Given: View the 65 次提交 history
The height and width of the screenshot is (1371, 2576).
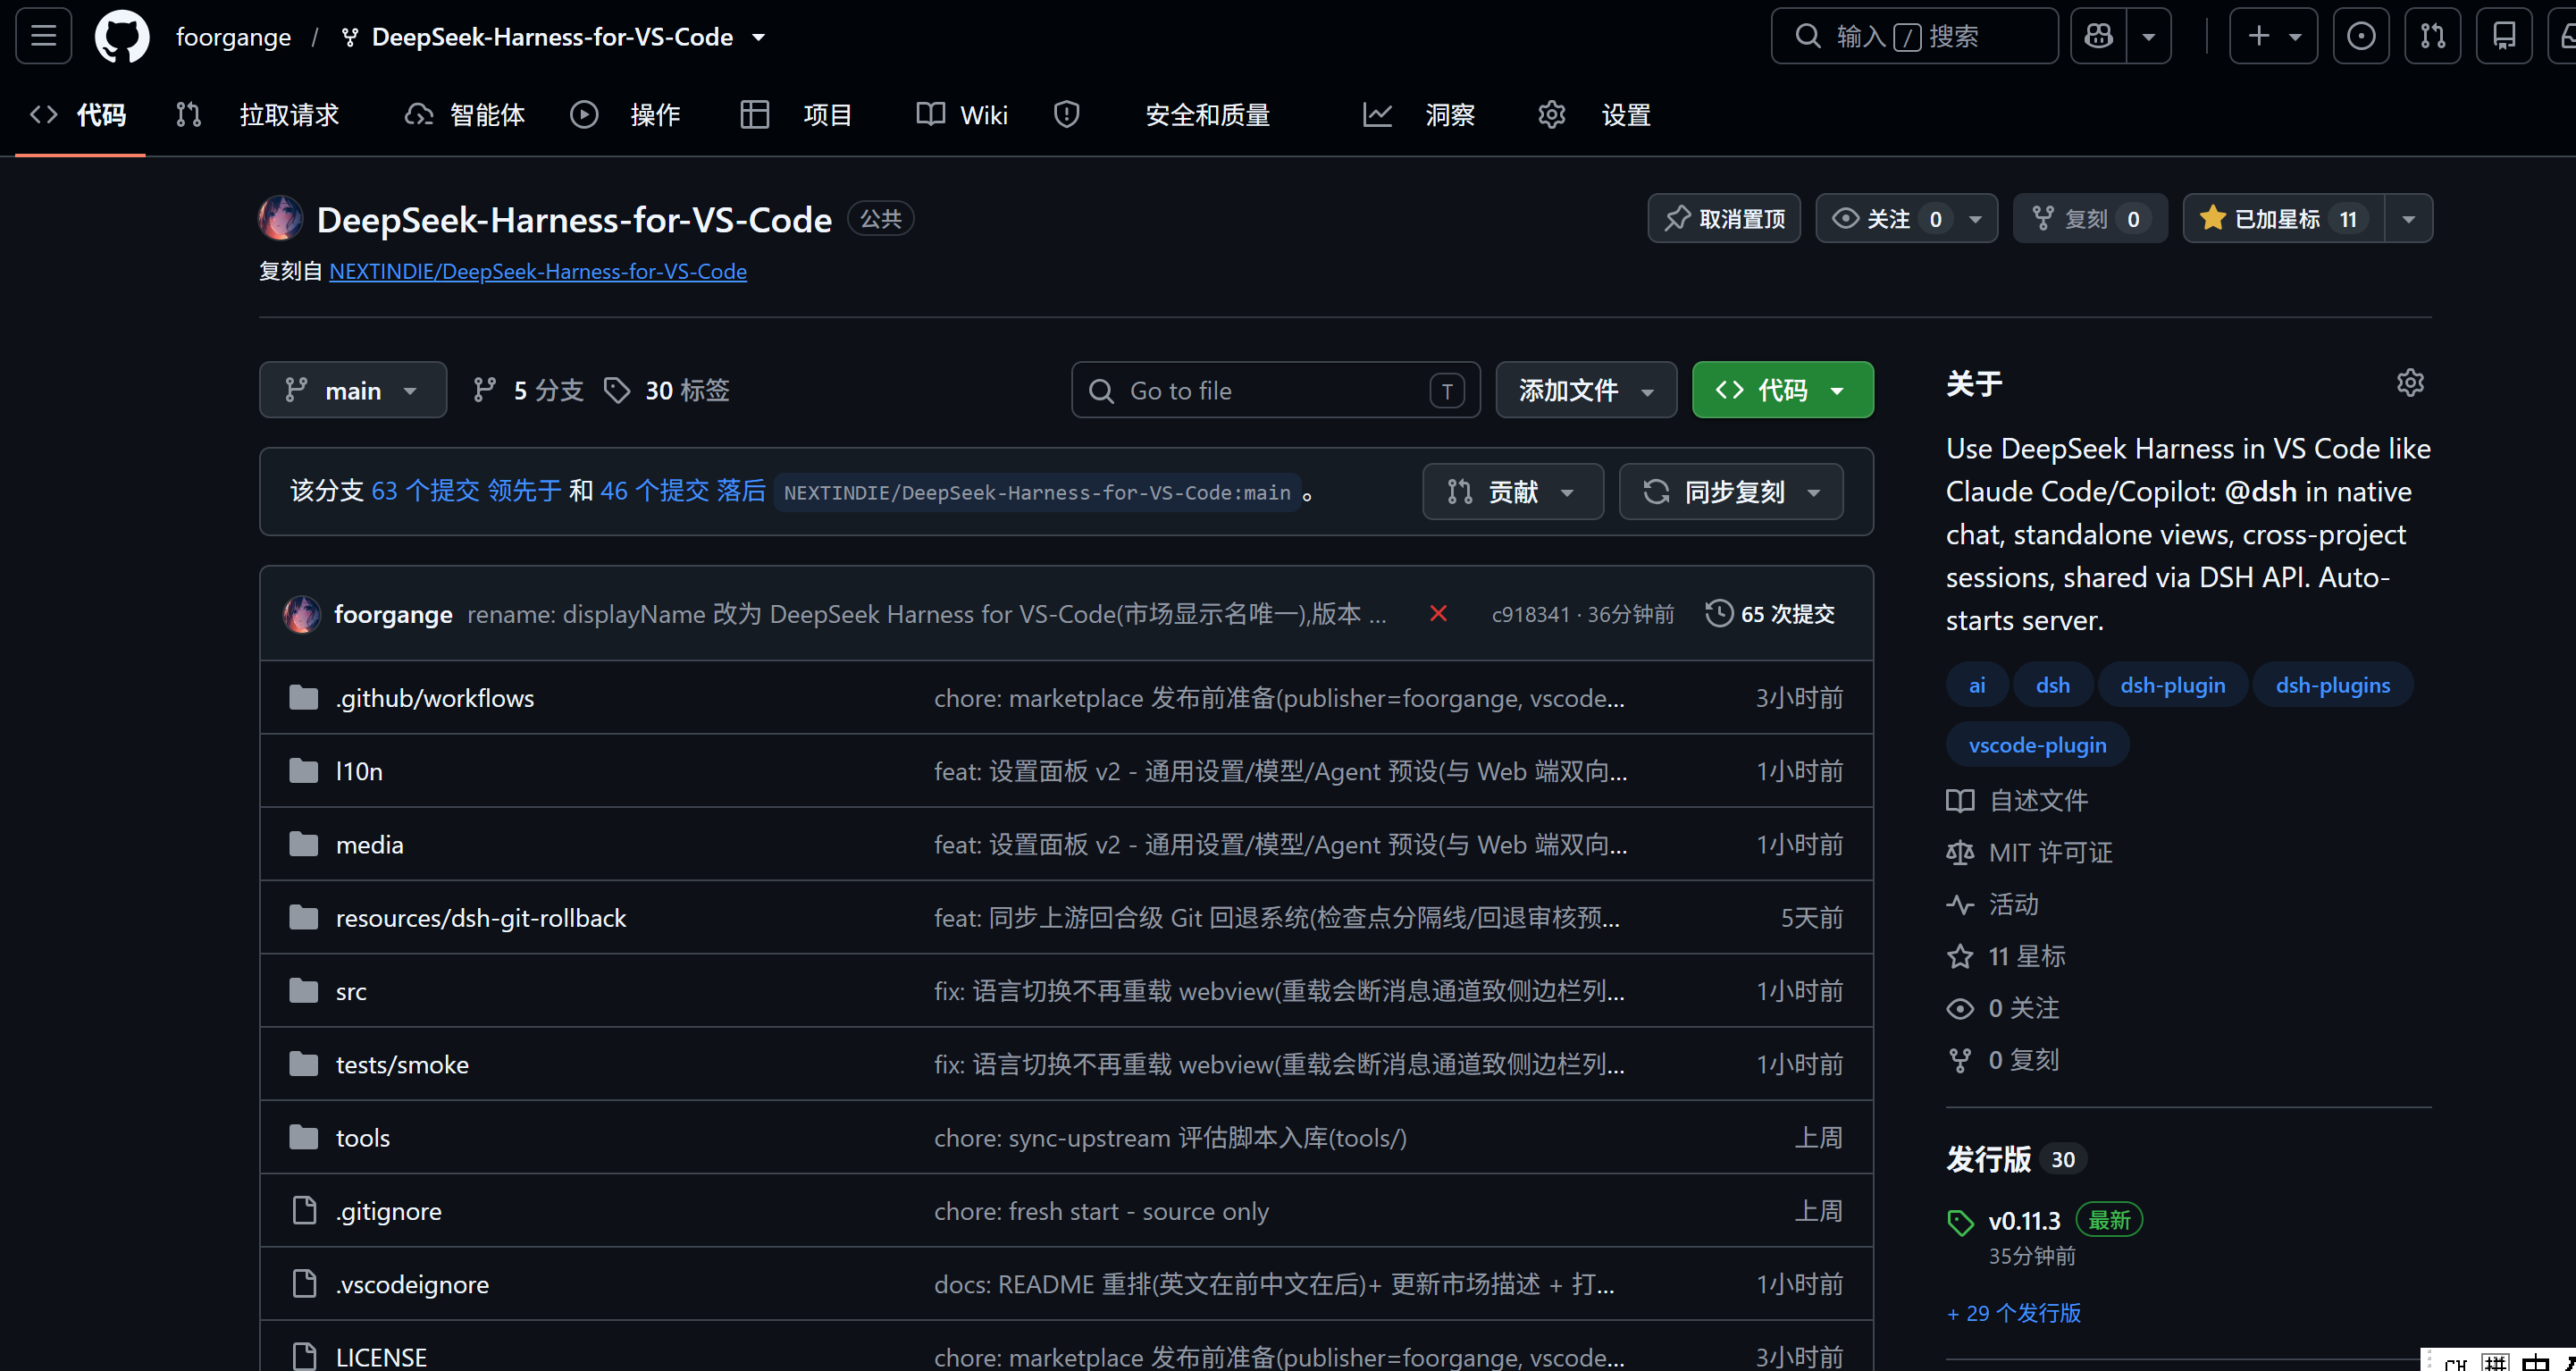Looking at the screenshot, I should click(x=1770, y=614).
